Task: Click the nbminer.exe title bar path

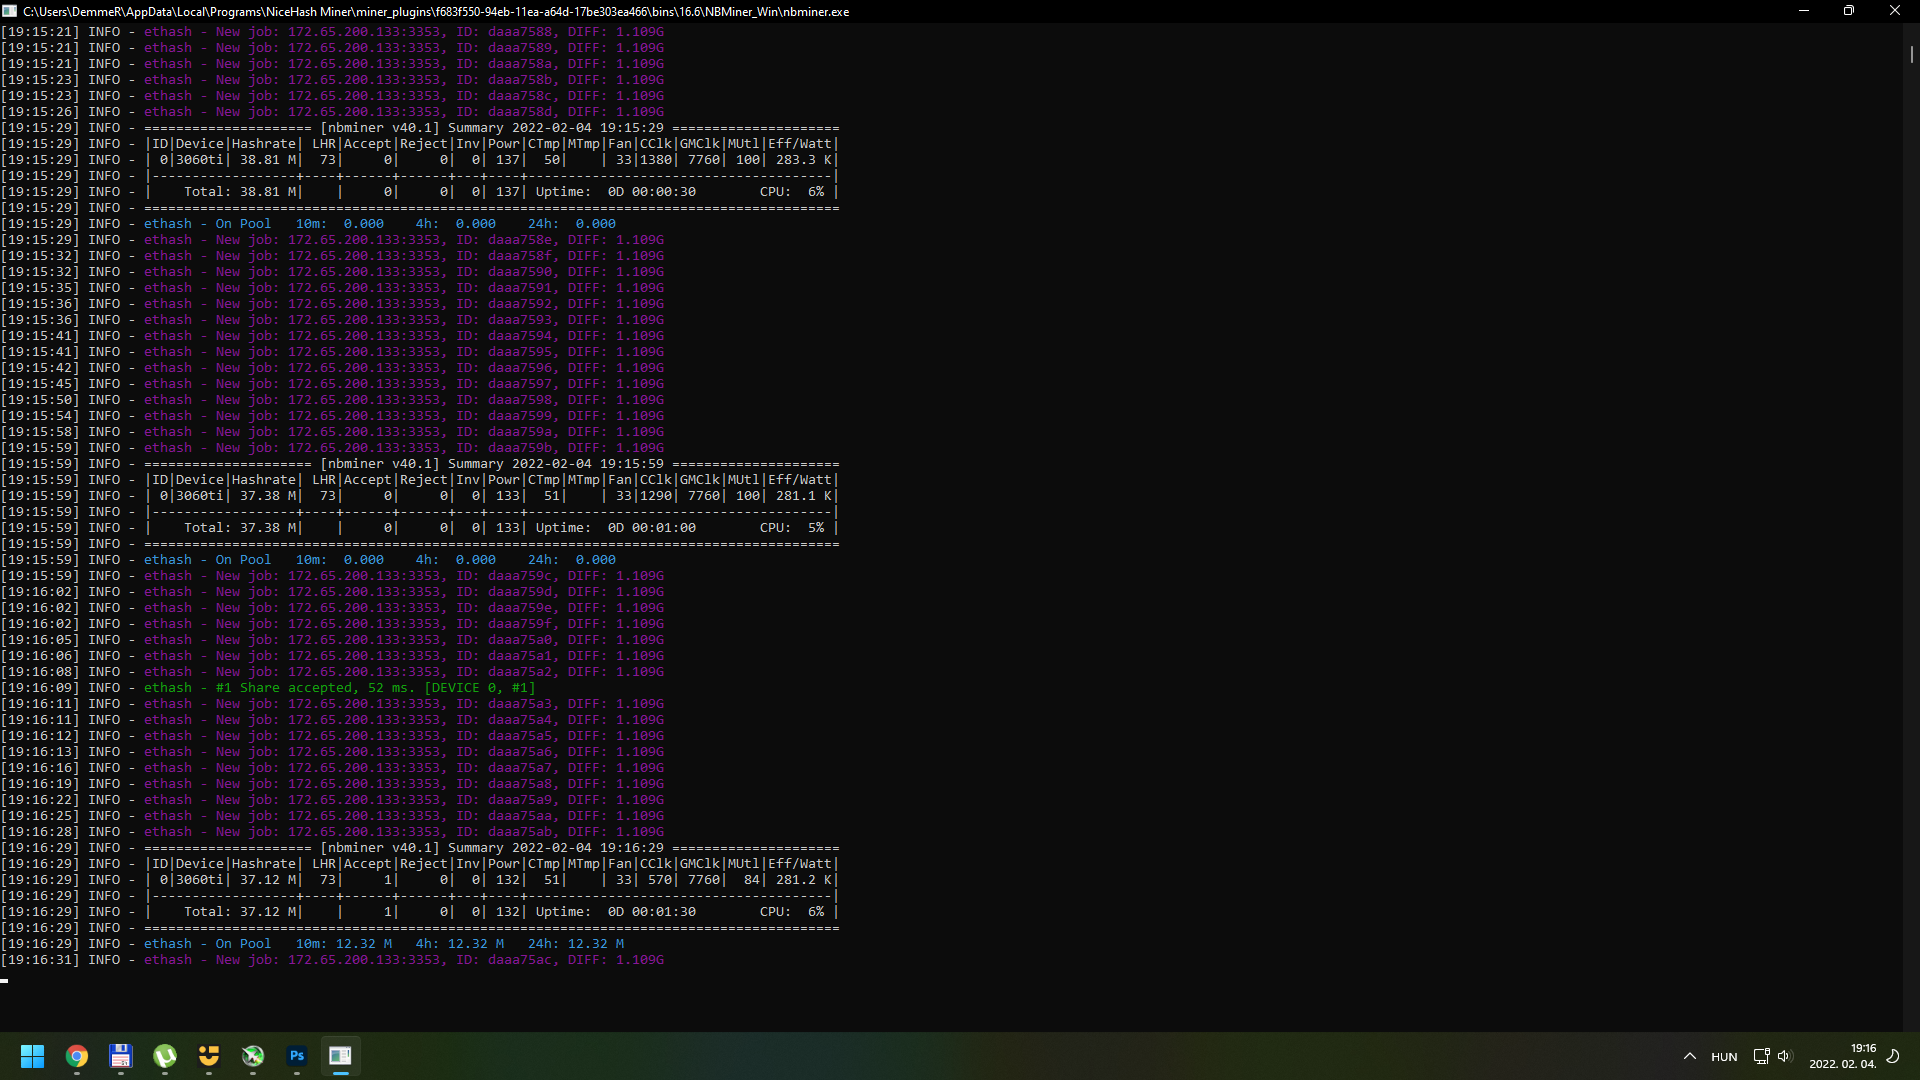Action: [436, 11]
